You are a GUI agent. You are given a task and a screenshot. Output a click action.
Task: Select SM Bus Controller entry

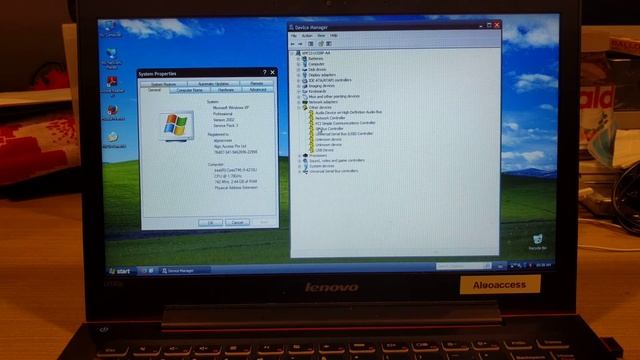coord(329,129)
